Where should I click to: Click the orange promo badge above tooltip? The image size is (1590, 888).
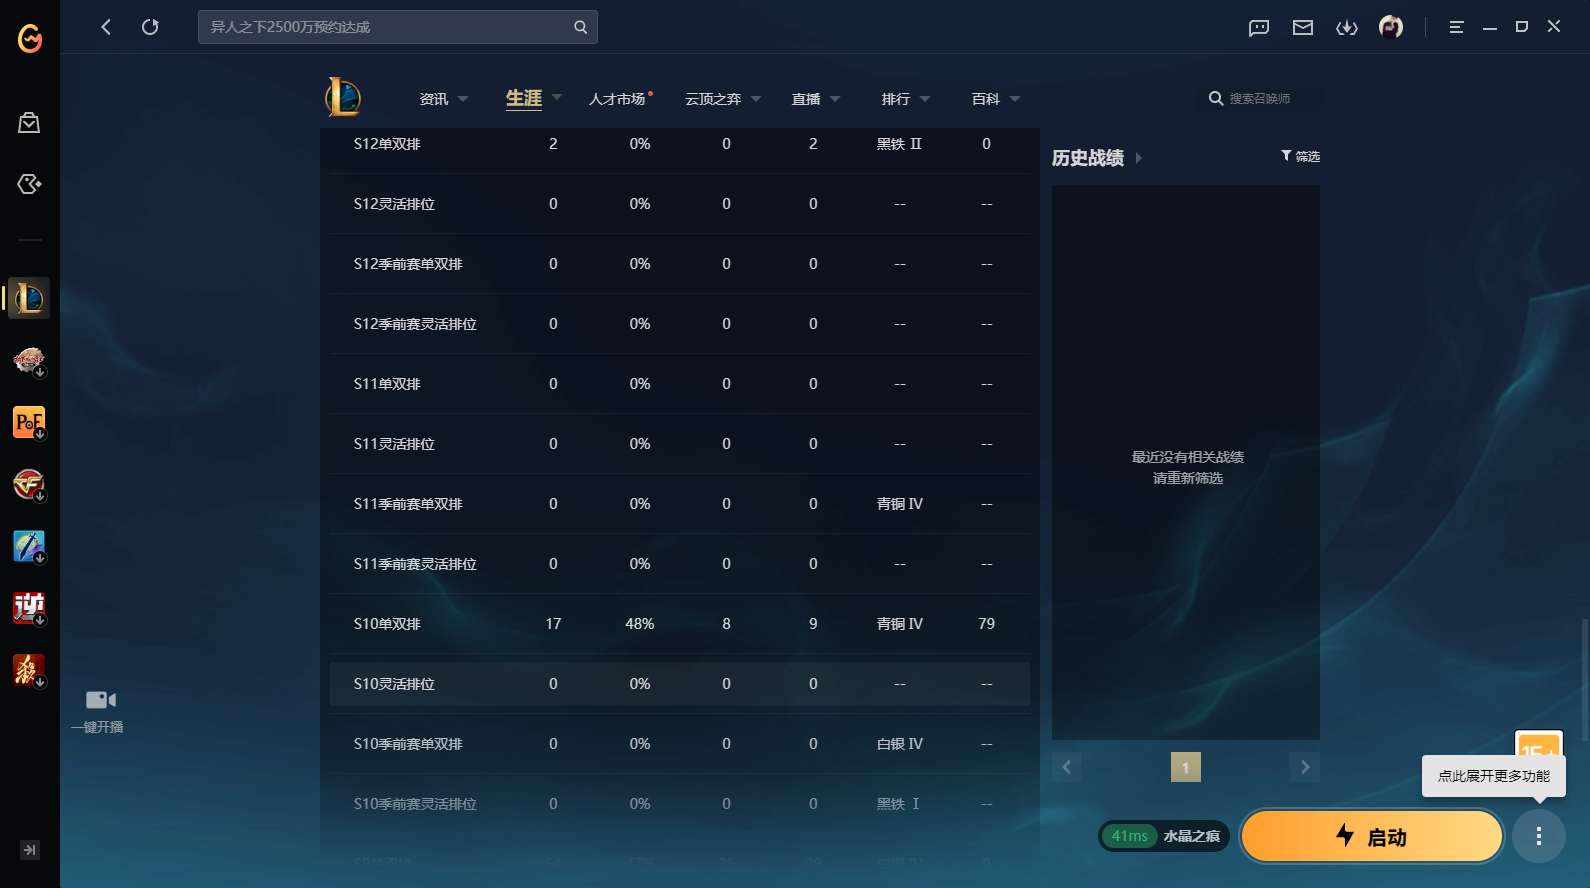tap(1538, 744)
